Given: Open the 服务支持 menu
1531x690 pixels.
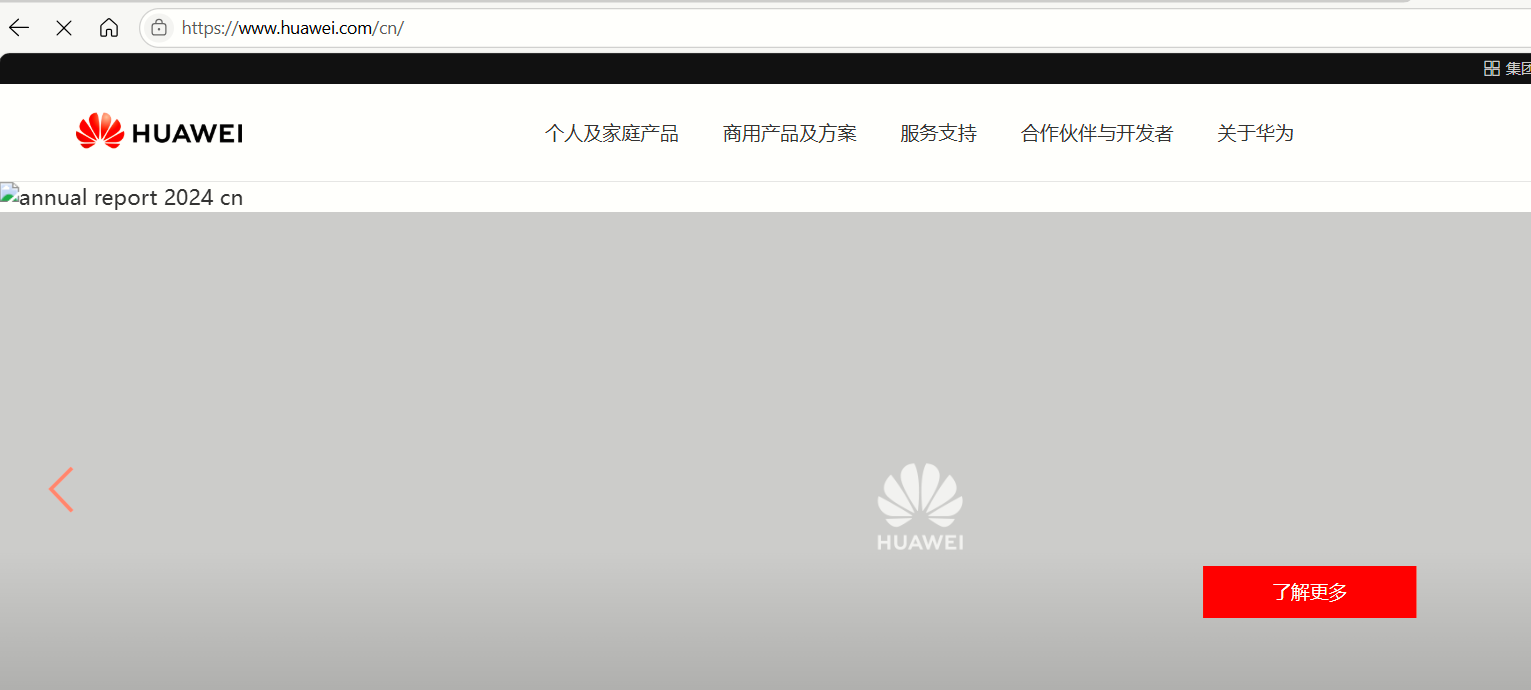Looking at the screenshot, I should (938, 133).
